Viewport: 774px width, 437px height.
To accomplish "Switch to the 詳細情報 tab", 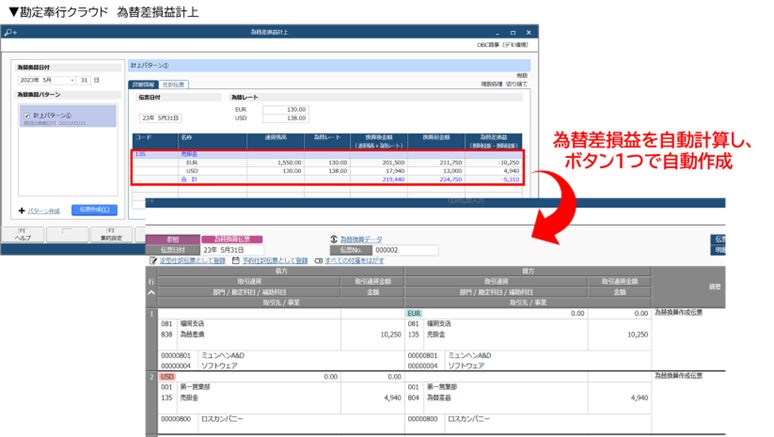I will click(x=143, y=84).
